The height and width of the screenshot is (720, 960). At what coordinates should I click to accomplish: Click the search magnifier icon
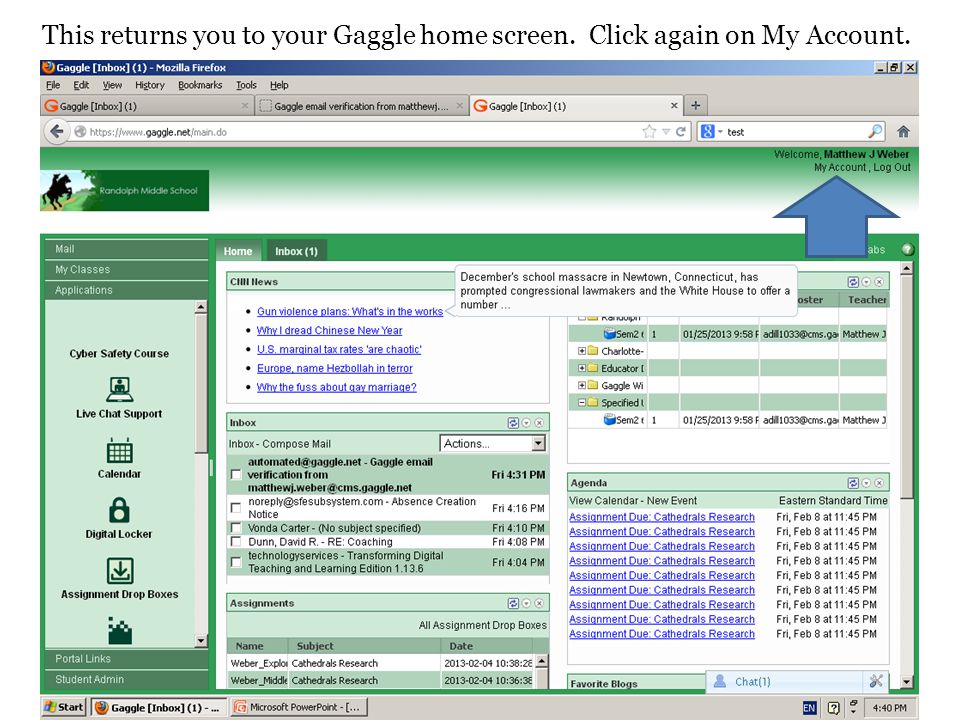click(876, 131)
